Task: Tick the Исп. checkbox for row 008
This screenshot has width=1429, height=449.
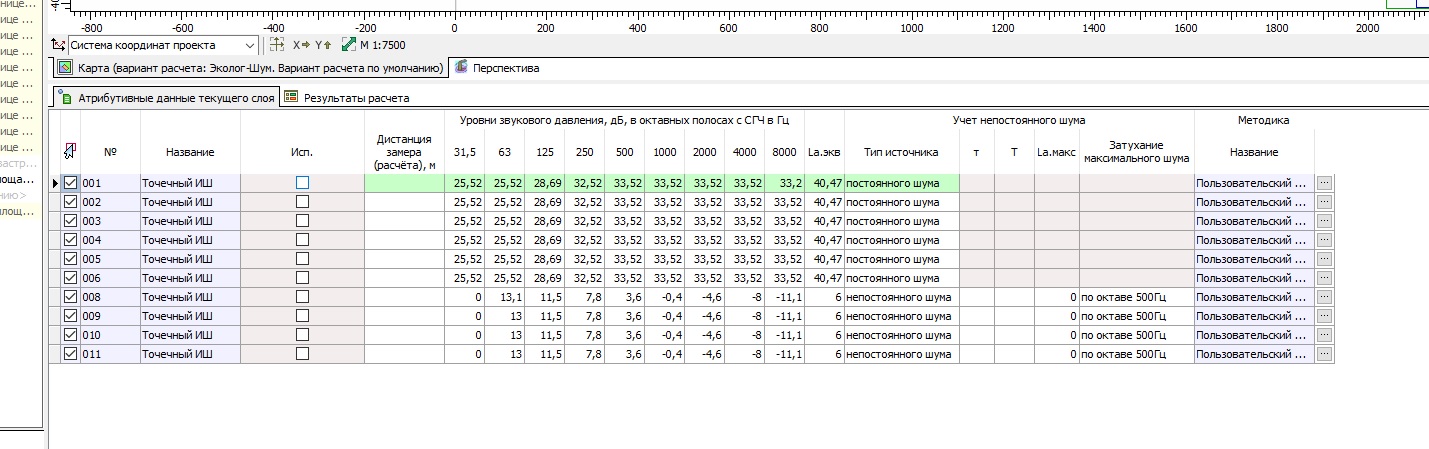Action: pyautogui.click(x=302, y=297)
